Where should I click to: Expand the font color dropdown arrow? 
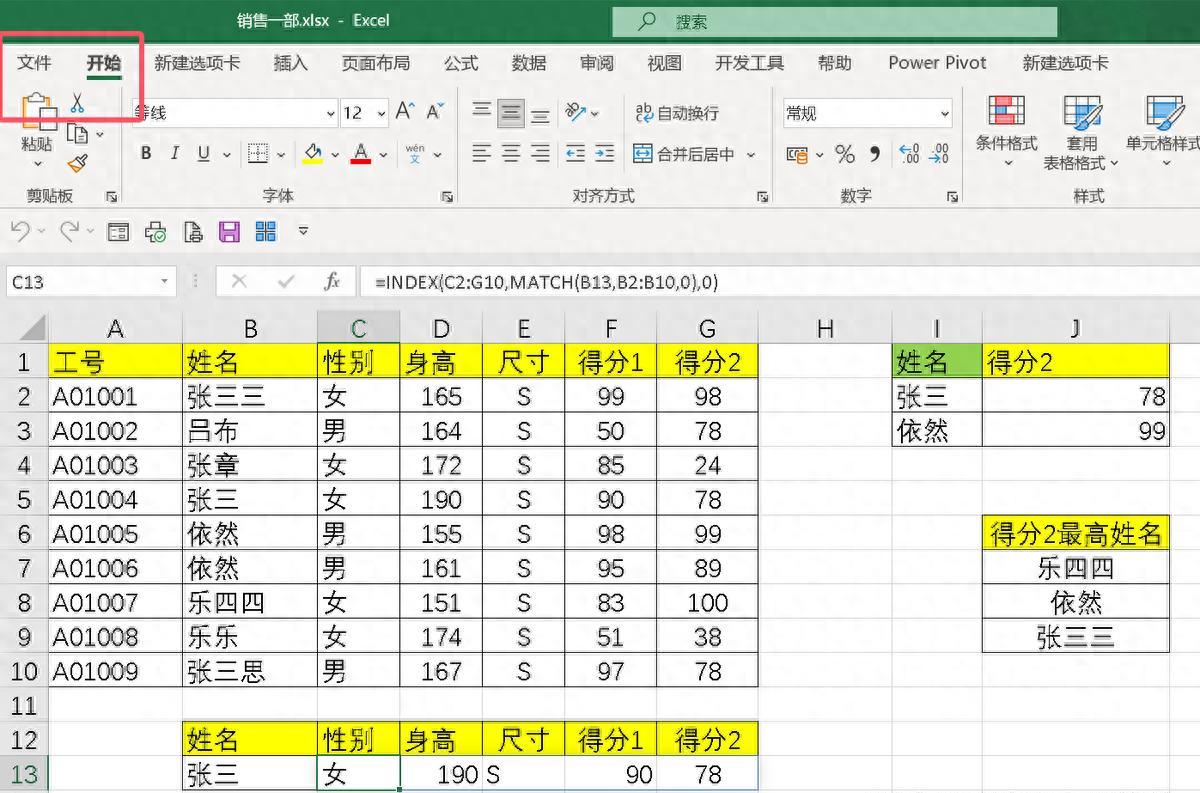[383, 155]
